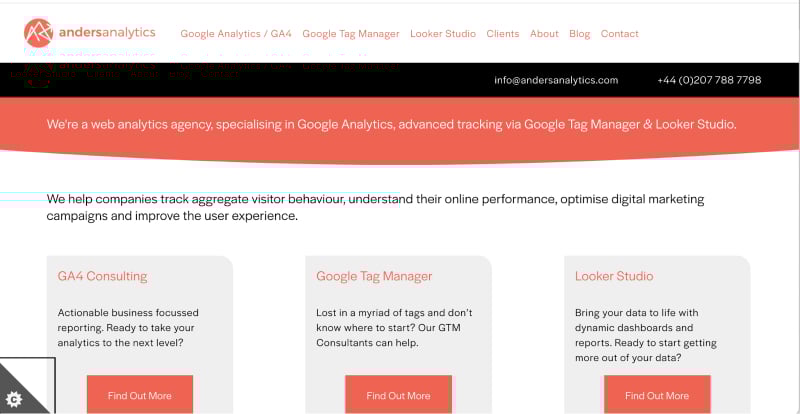Click Find Out More under Google Tag Manager

pos(398,395)
